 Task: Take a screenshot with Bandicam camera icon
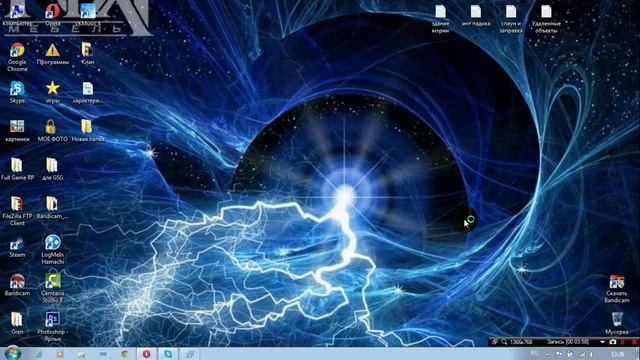613,342
